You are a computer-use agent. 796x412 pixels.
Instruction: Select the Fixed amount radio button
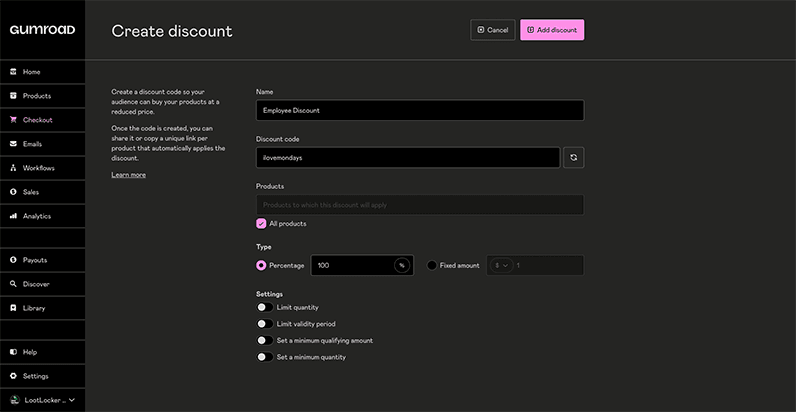point(432,265)
